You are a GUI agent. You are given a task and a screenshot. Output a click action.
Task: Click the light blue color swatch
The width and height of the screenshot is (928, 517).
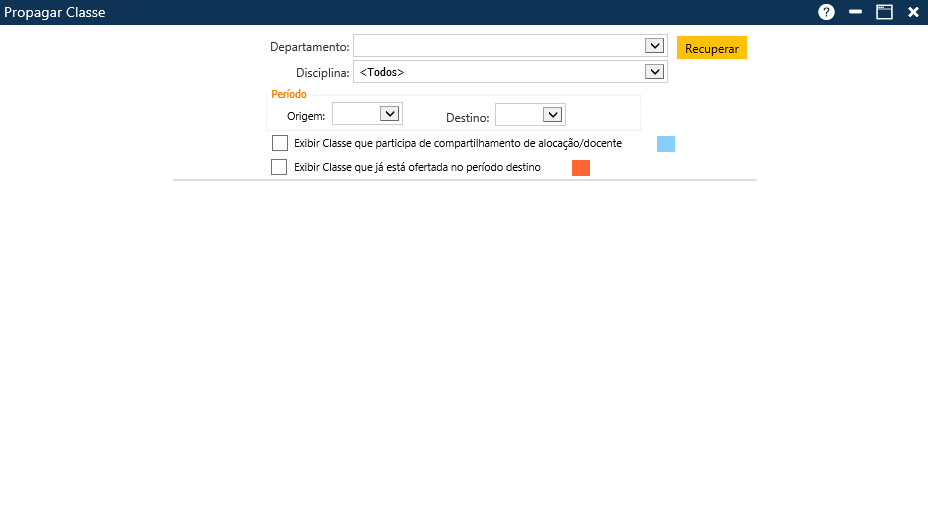point(666,144)
